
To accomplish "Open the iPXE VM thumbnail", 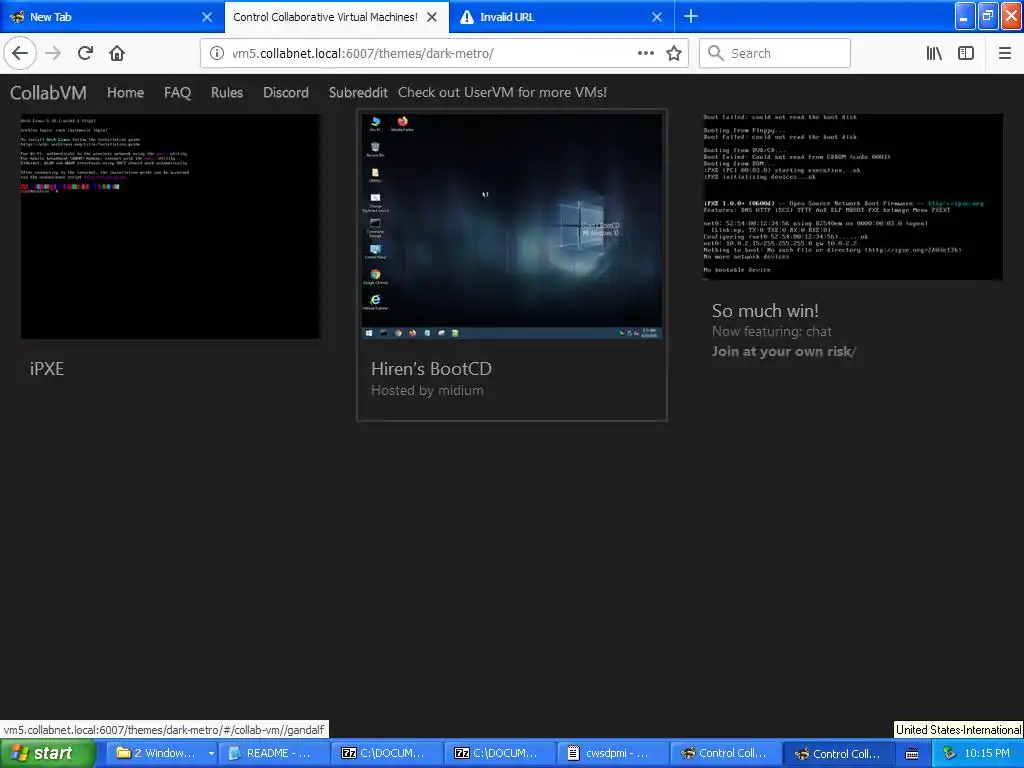I will tap(170, 226).
